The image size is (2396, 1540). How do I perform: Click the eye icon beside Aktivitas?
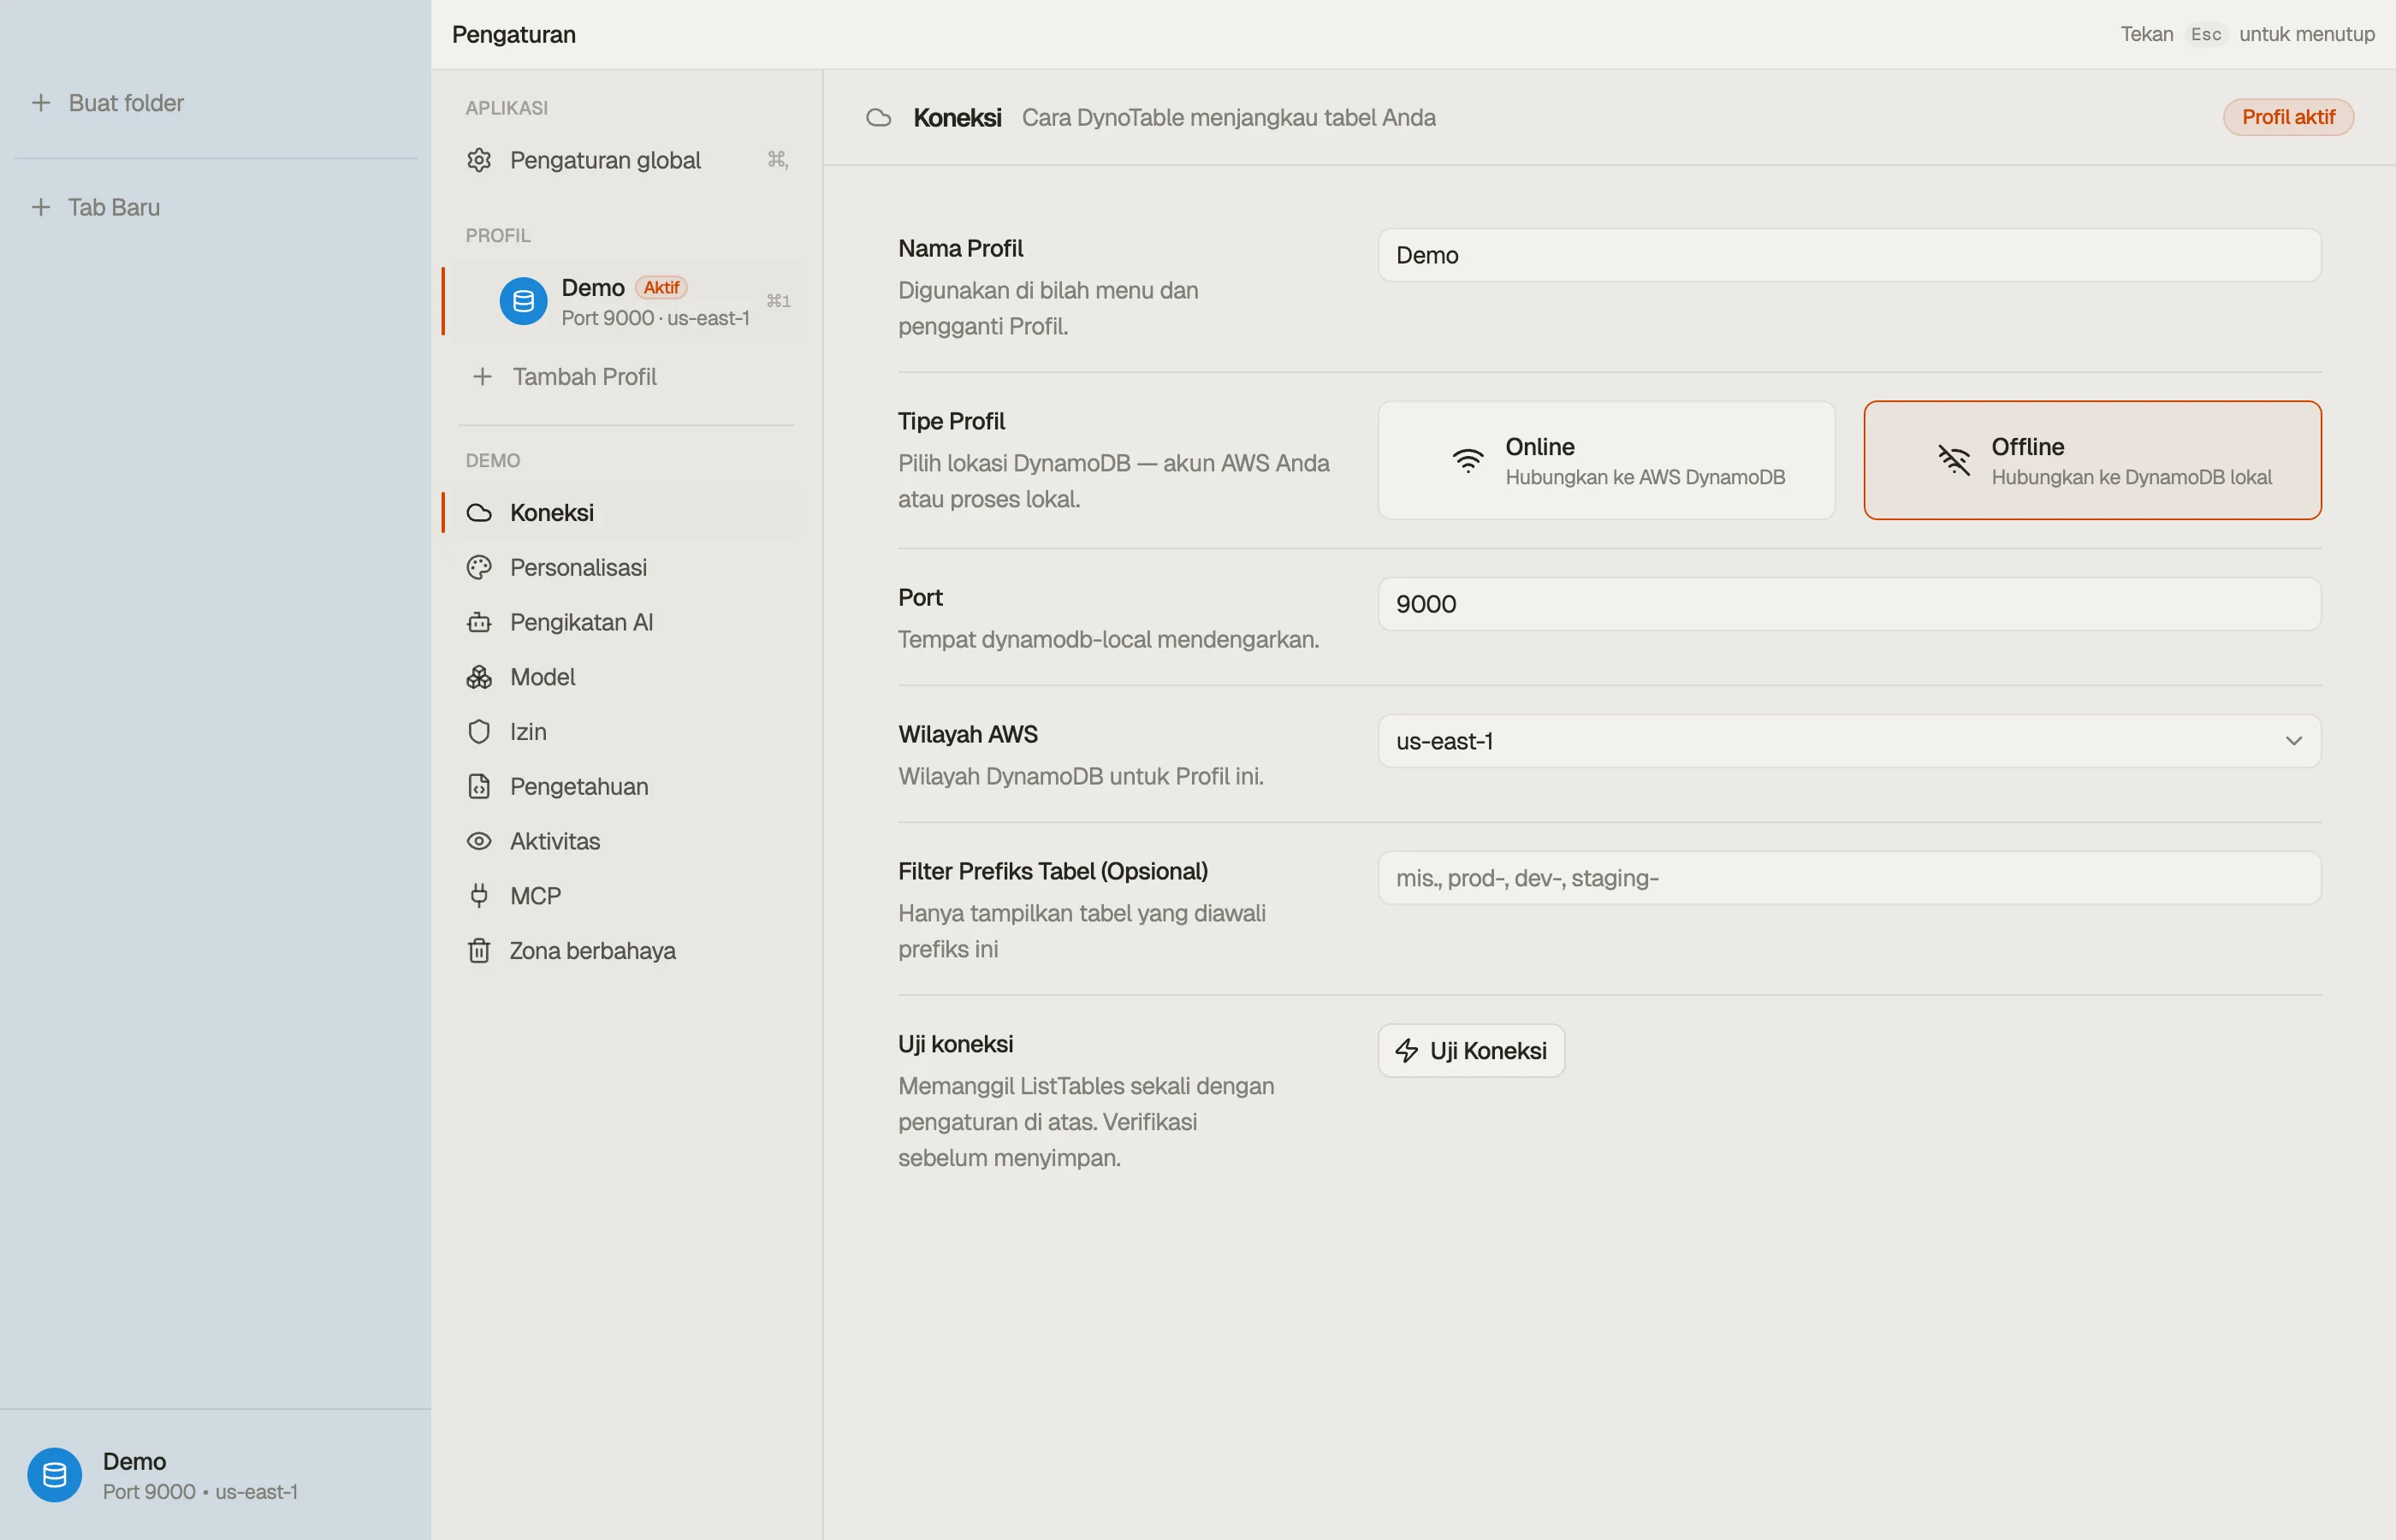(x=479, y=841)
